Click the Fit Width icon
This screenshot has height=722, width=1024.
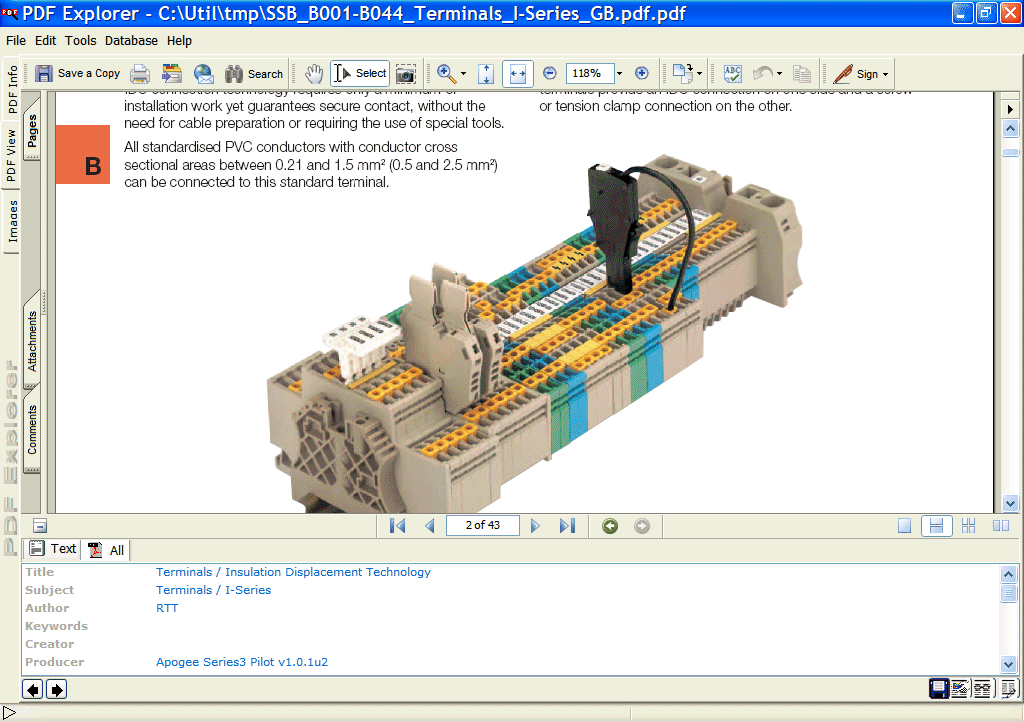pos(517,74)
